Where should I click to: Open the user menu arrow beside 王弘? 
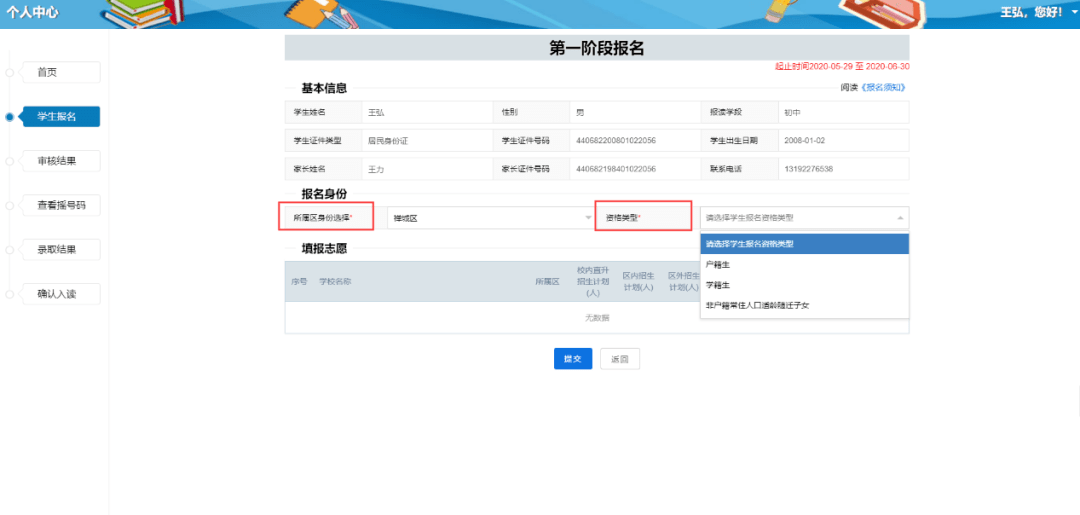point(1075,13)
